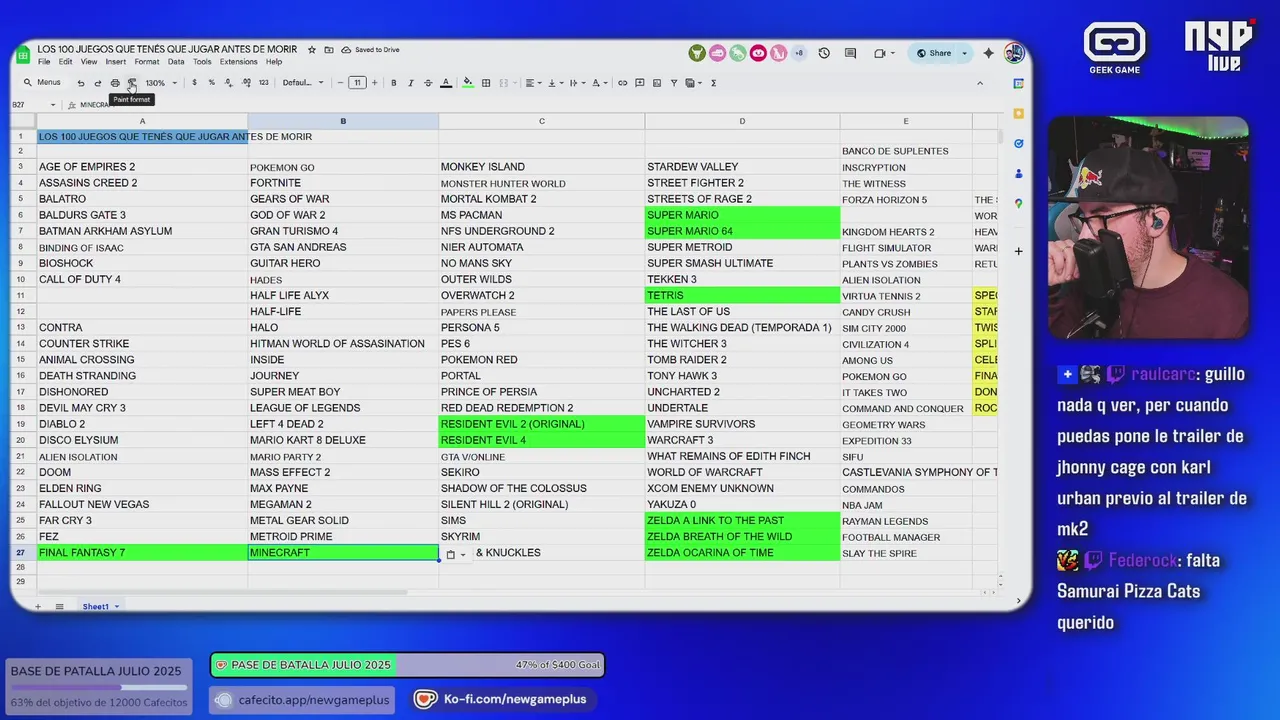The height and width of the screenshot is (720, 1280).
Task: Click the Redo arrow in the toolbar
Action: pos(97,83)
